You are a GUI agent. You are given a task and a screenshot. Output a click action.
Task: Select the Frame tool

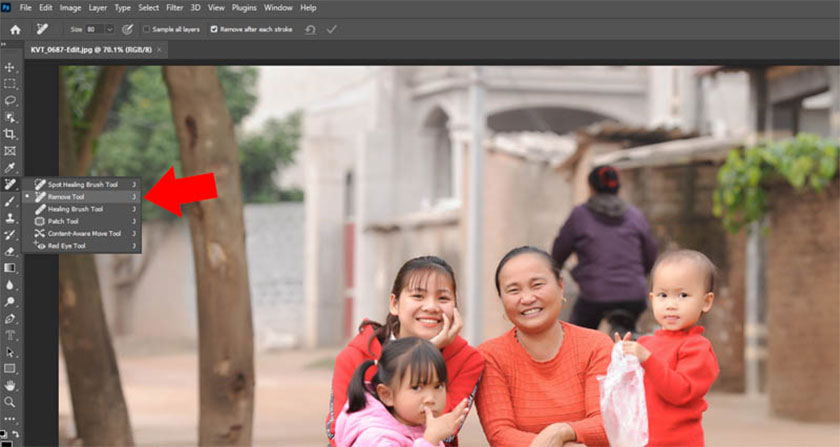click(x=10, y=151)
